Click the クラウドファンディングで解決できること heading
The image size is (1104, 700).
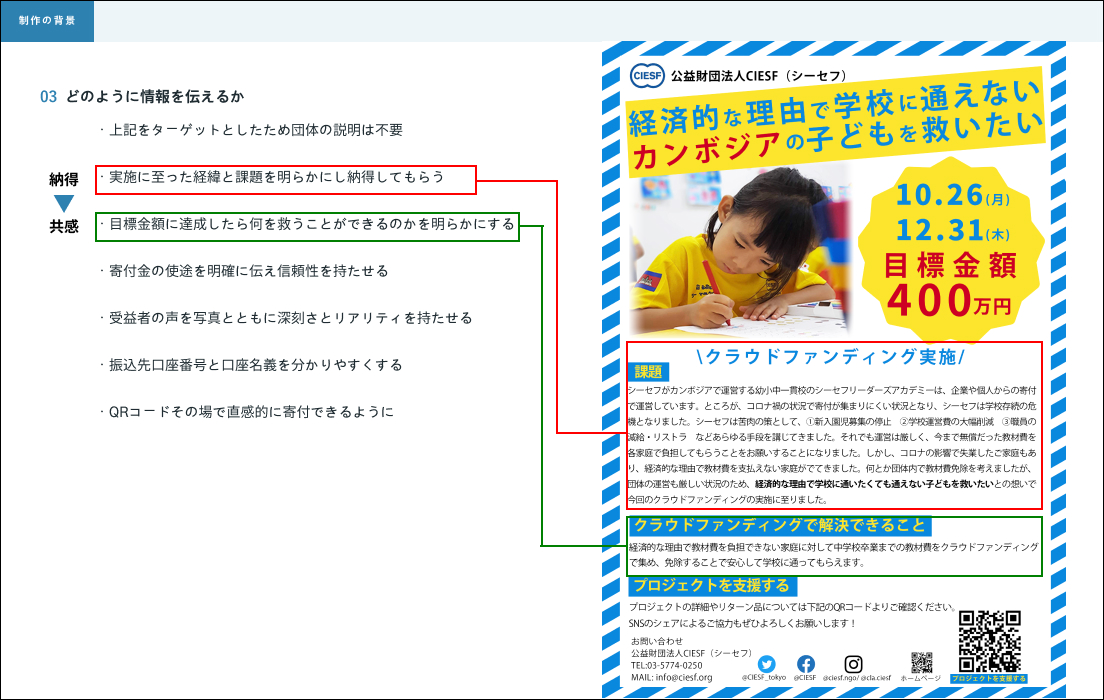(780, 525)
